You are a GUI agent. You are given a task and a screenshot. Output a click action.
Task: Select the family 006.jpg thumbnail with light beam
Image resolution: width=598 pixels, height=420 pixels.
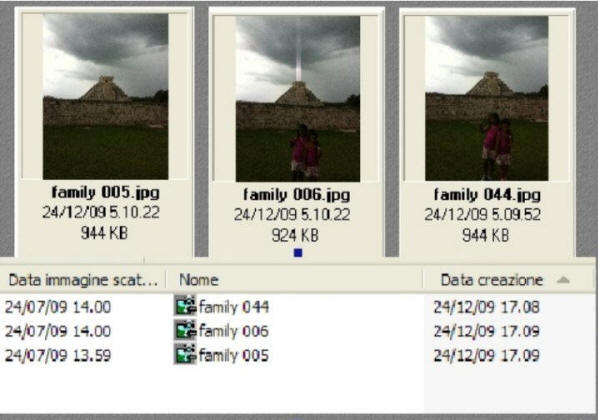coord(298,98)
